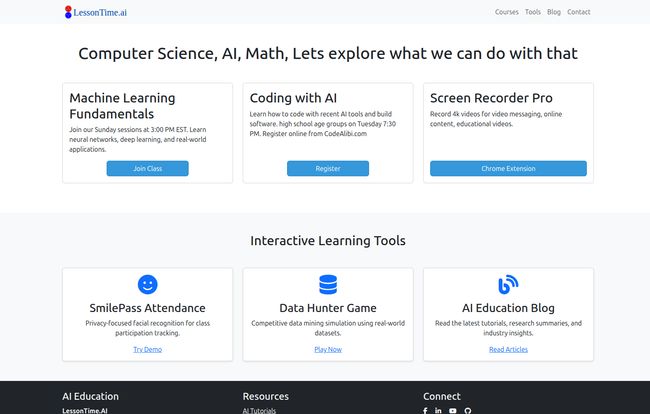Screen dimensions: 650x414
Task: Click the Register button
Action: point(328,168)
